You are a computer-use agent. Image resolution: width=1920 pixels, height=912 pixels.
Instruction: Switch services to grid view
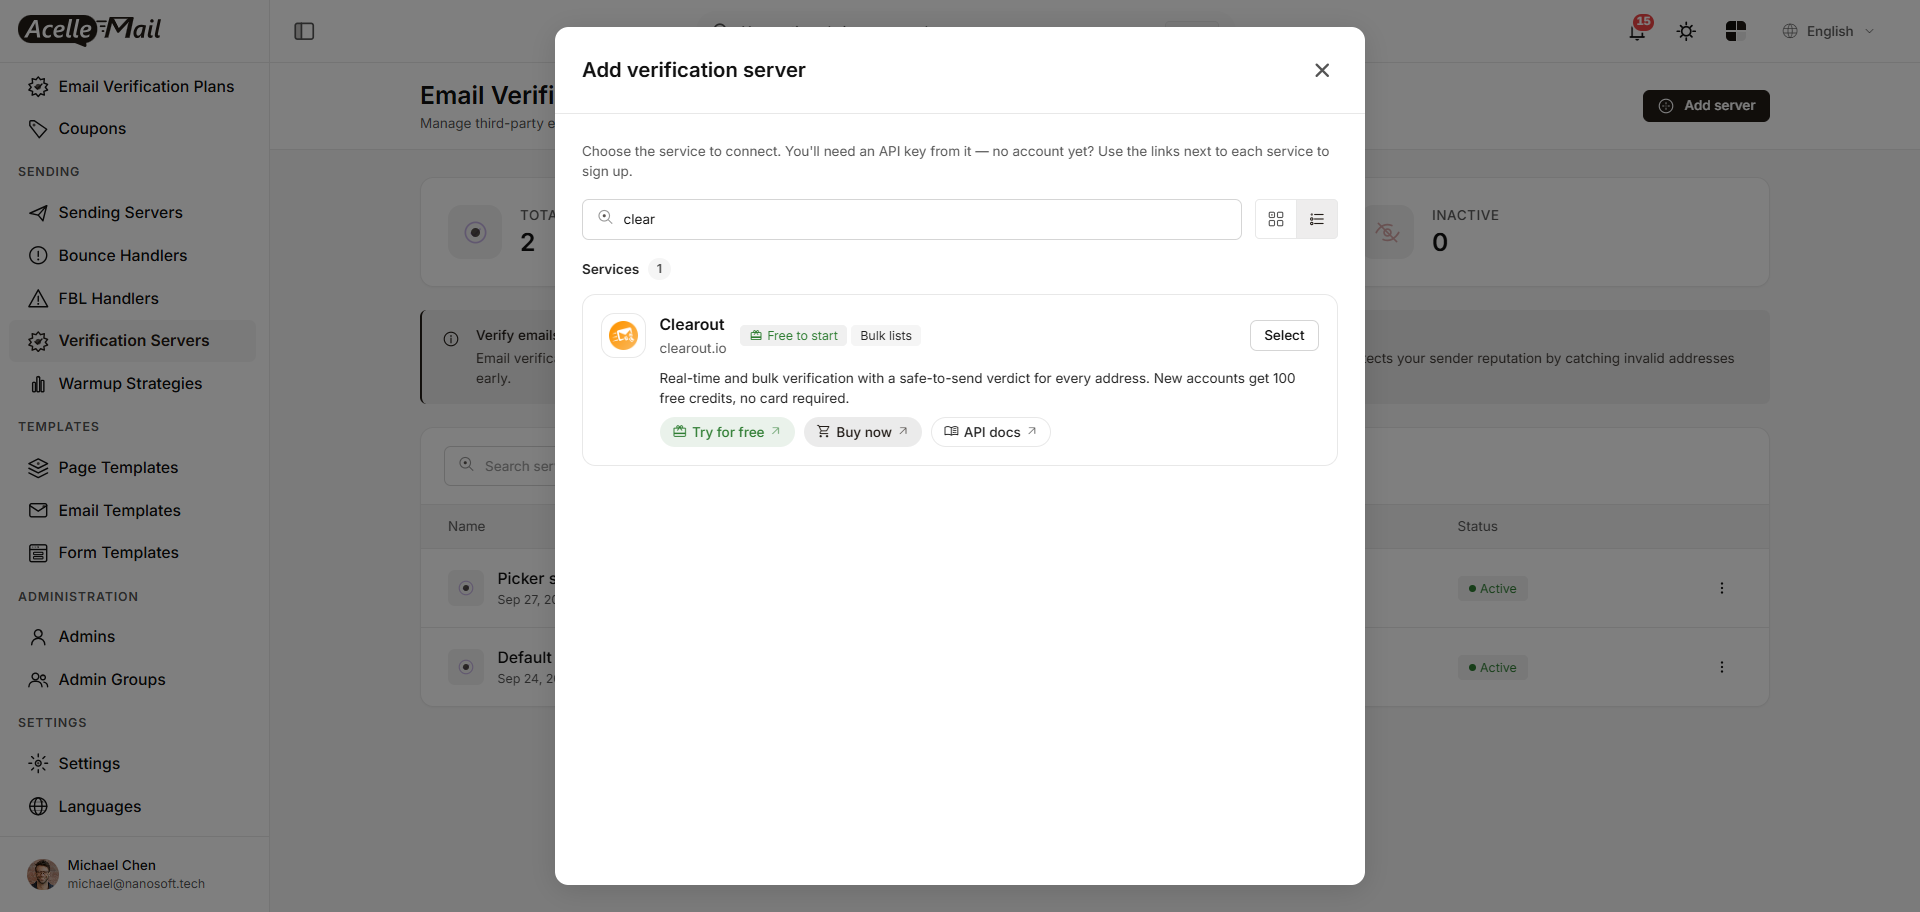1275,219
